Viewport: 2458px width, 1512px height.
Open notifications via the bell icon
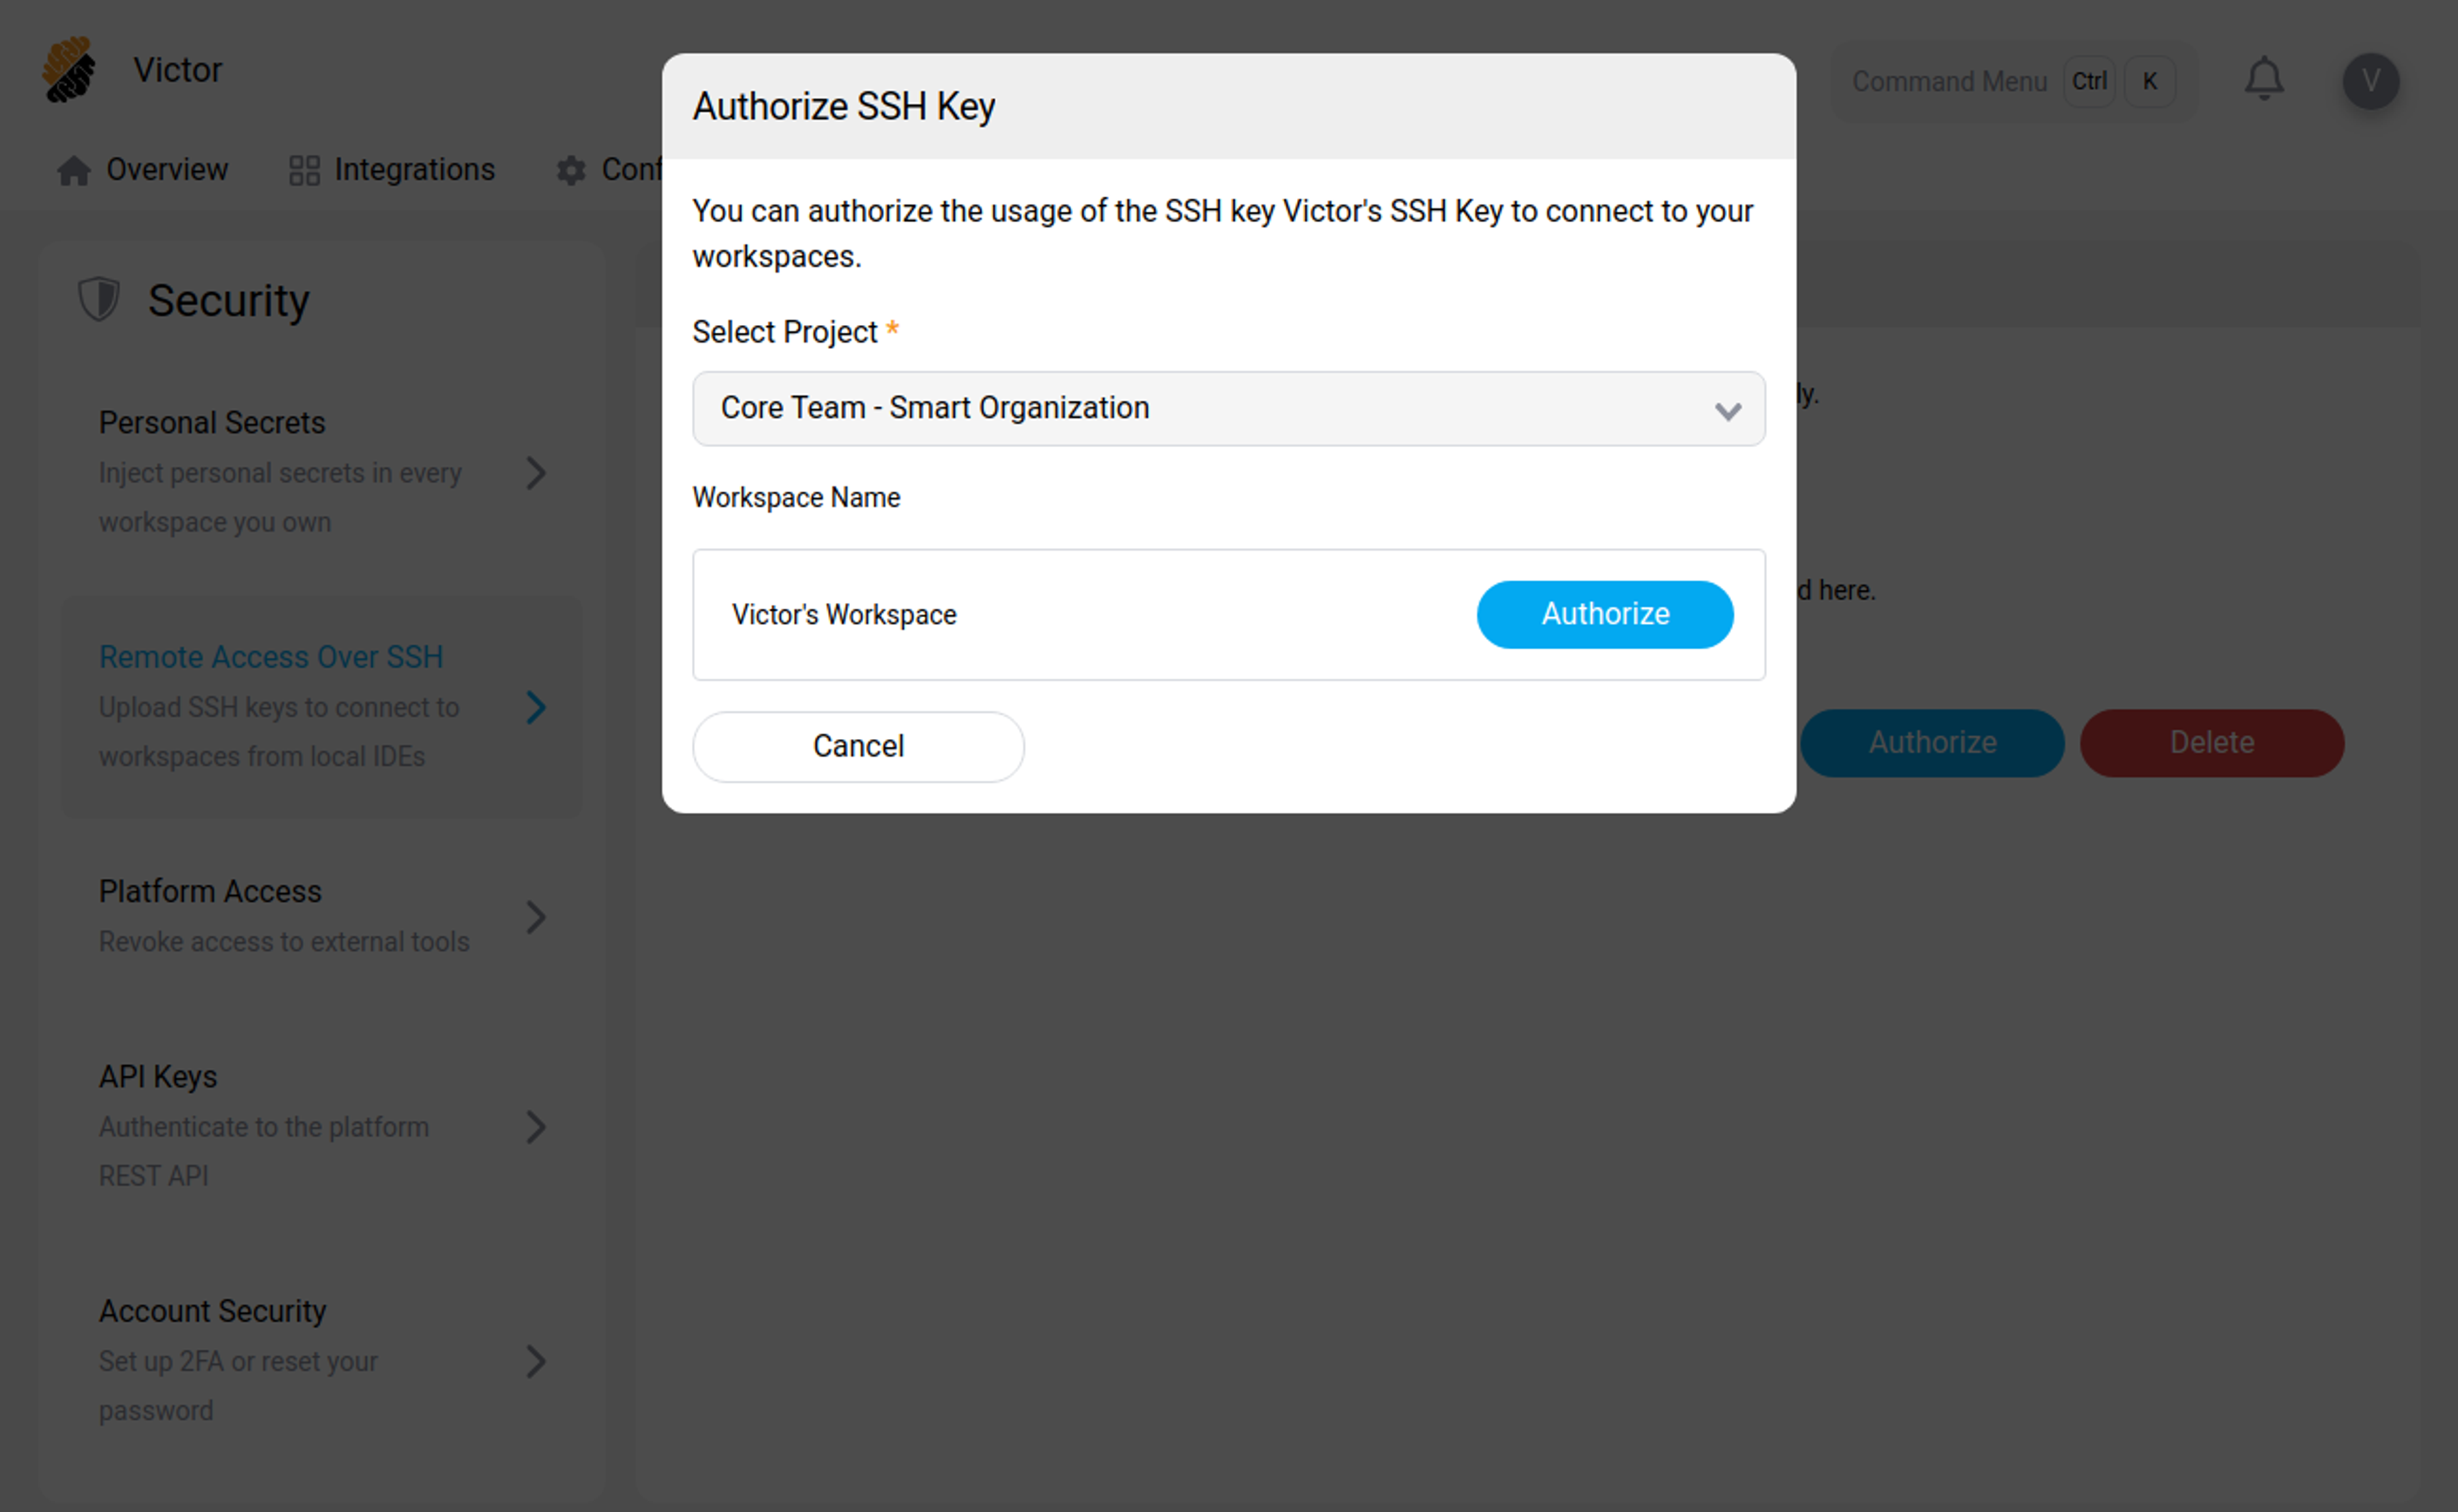(x=2264, y=79)
